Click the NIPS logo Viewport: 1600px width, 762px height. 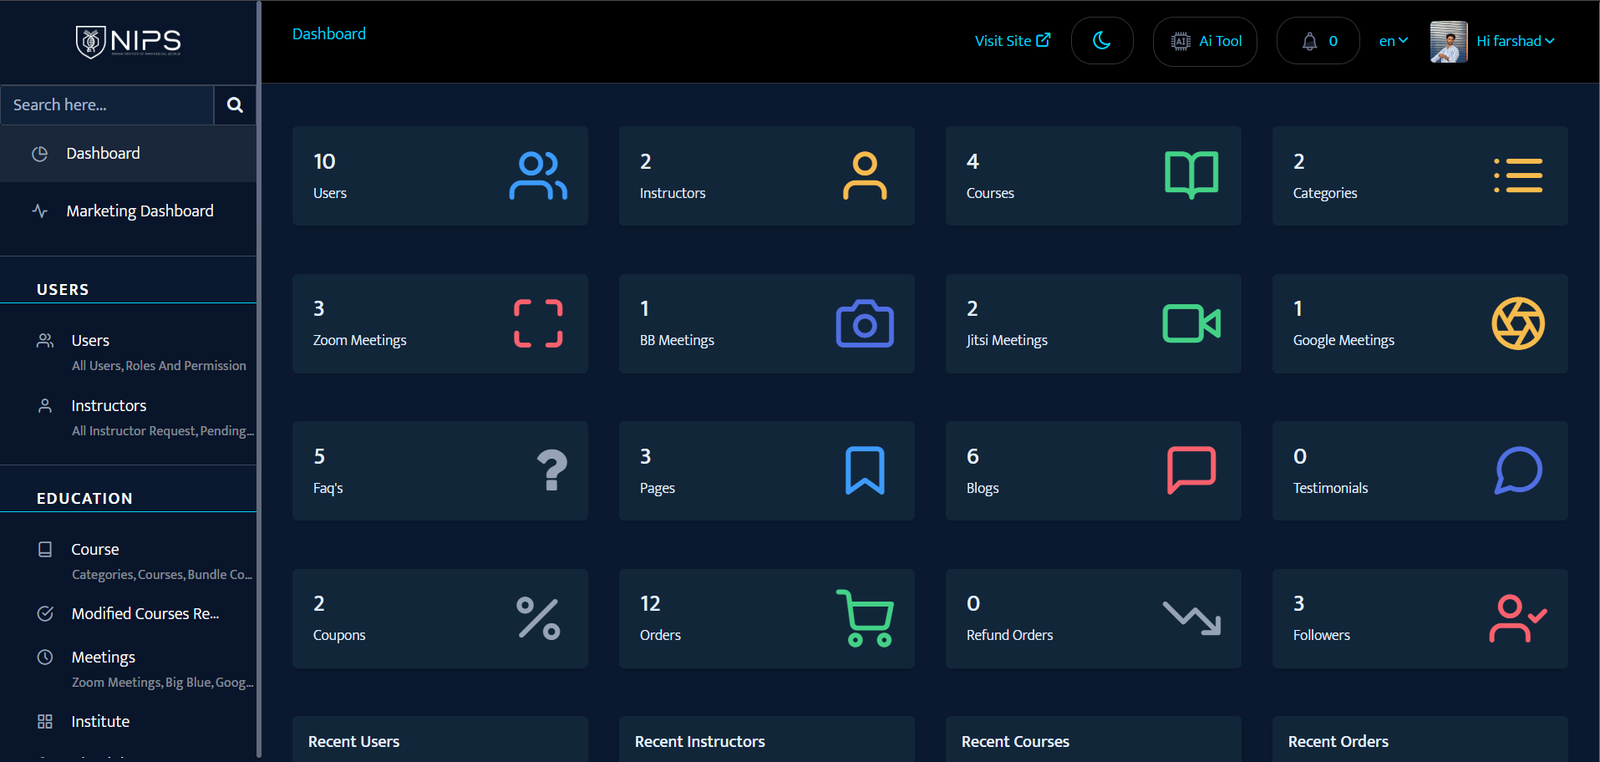(128, 41)
